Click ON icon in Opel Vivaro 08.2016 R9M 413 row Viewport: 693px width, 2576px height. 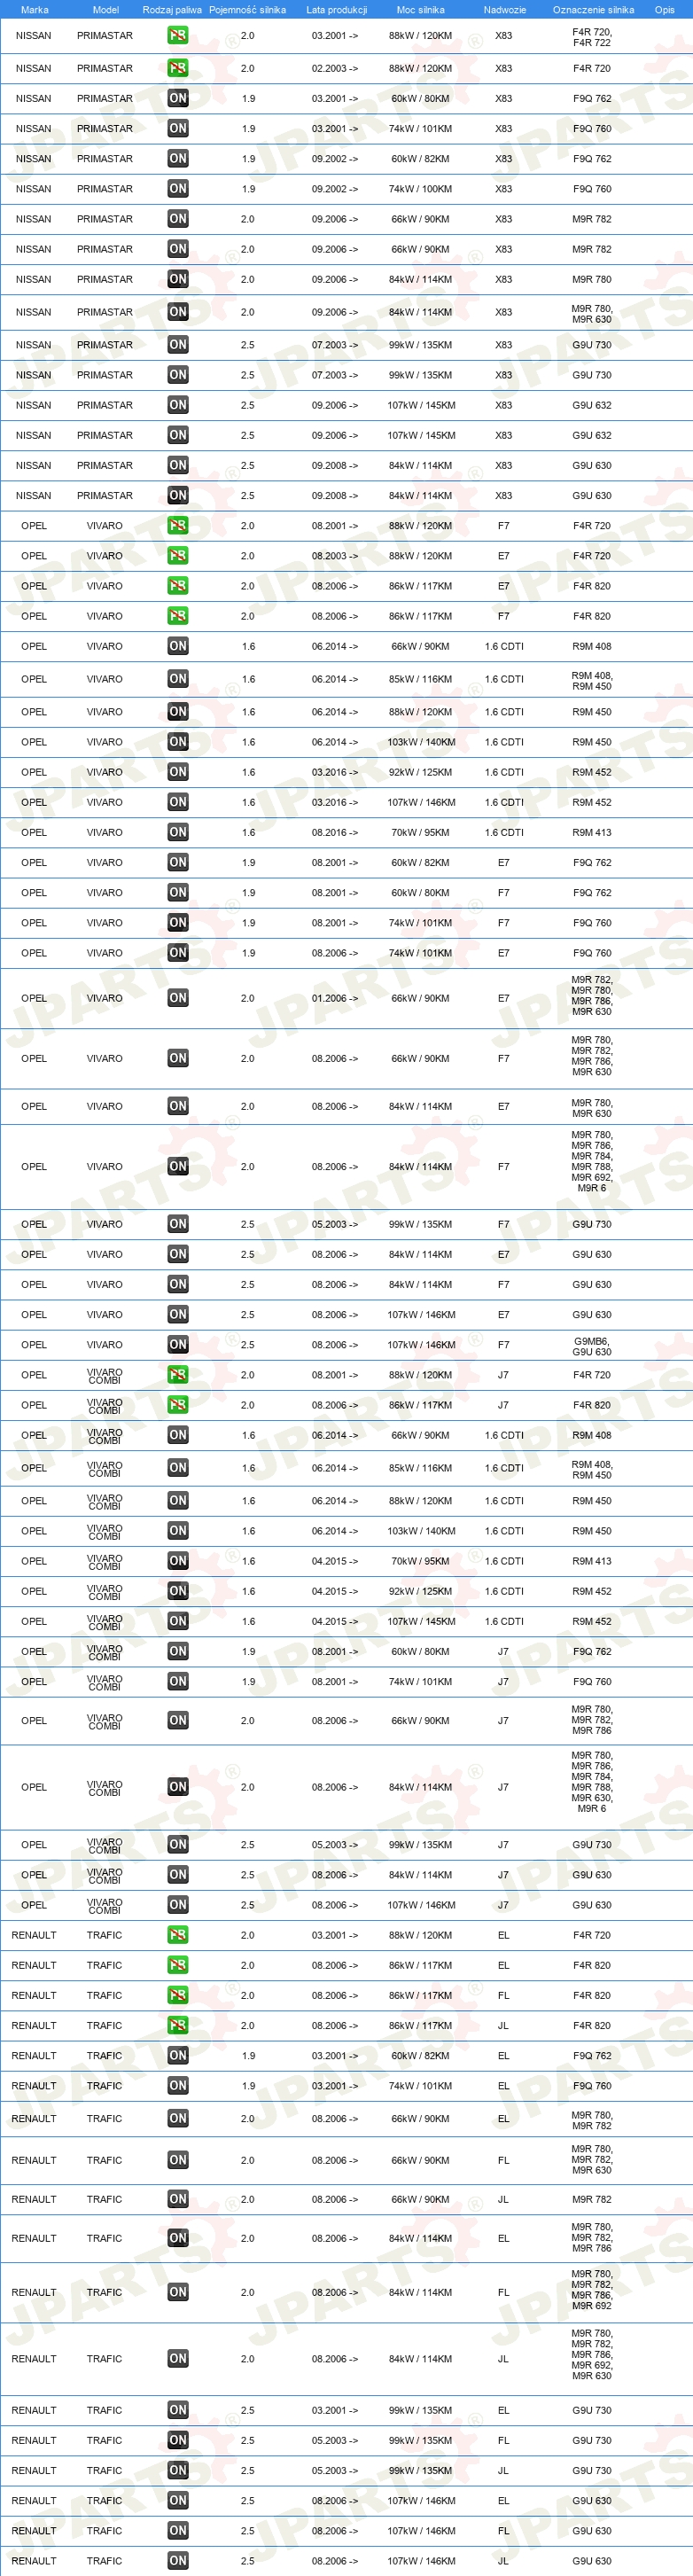[178, 832]
